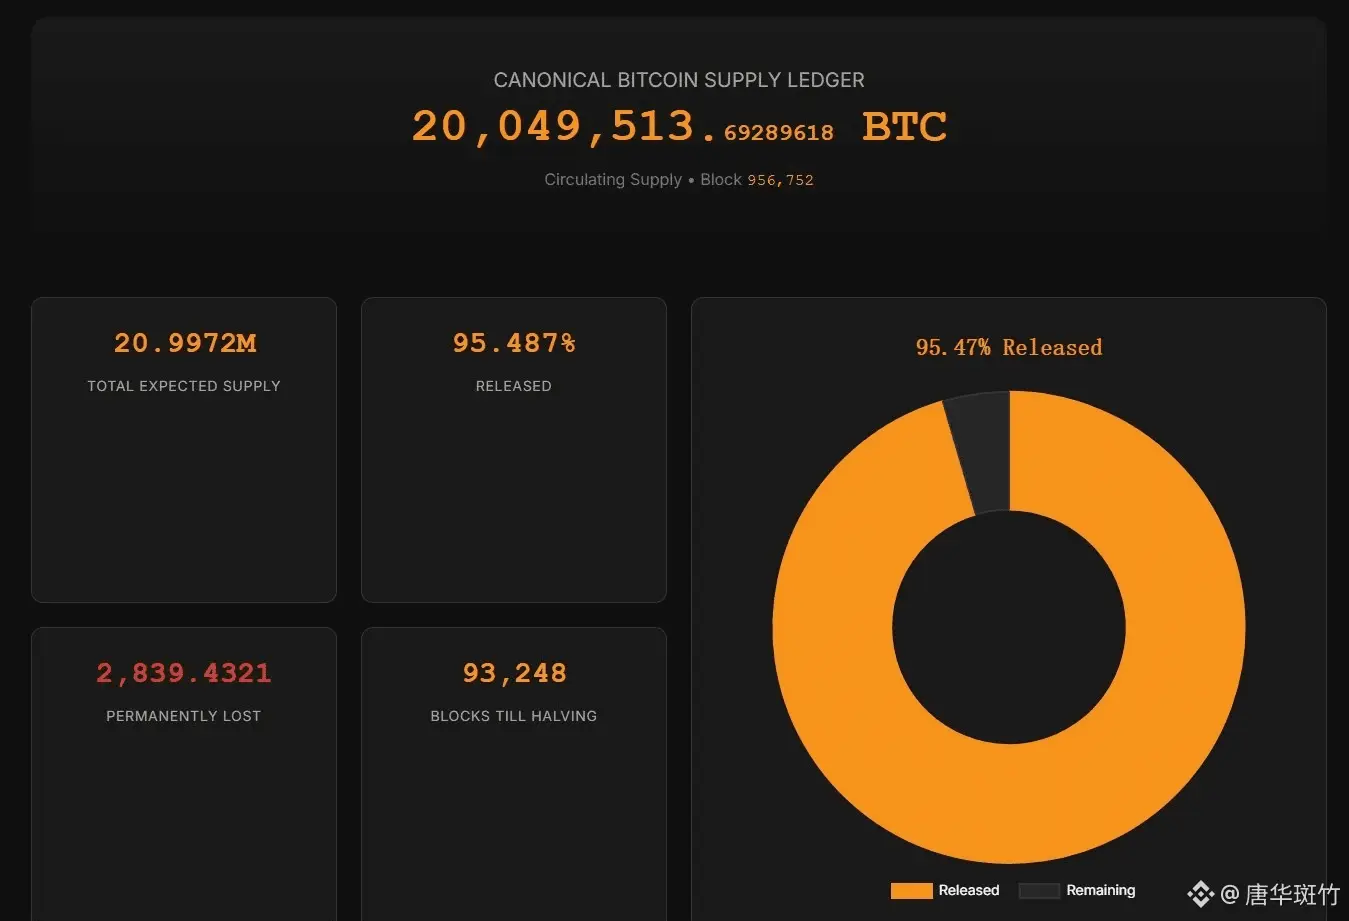Click the BLOCKS TILL HALVING label
This screenshot has width=1349, height=921.
514,716
